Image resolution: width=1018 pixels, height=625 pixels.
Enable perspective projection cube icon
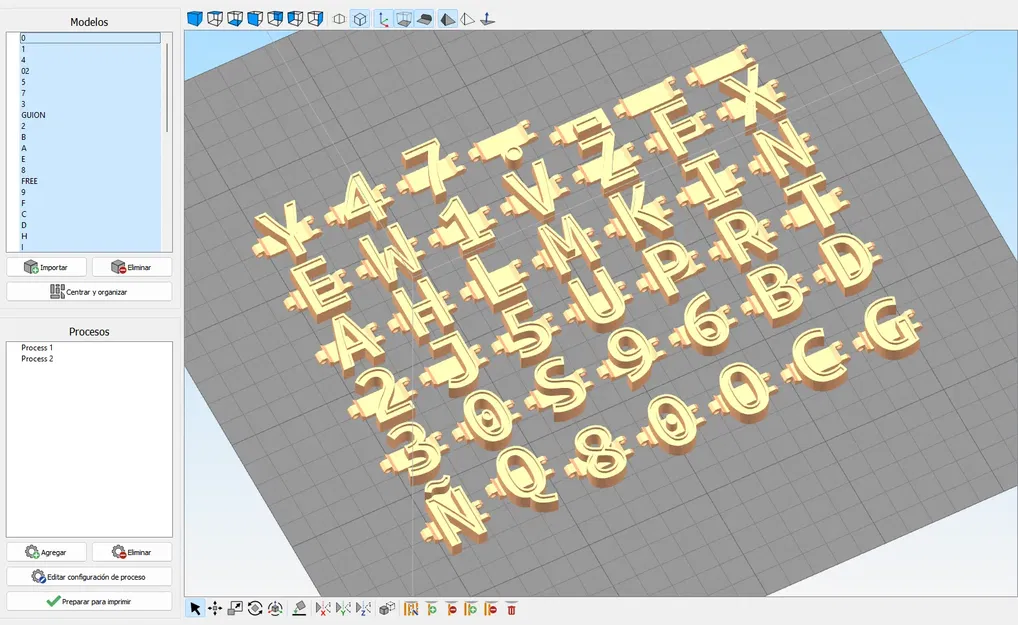[360, 19]
